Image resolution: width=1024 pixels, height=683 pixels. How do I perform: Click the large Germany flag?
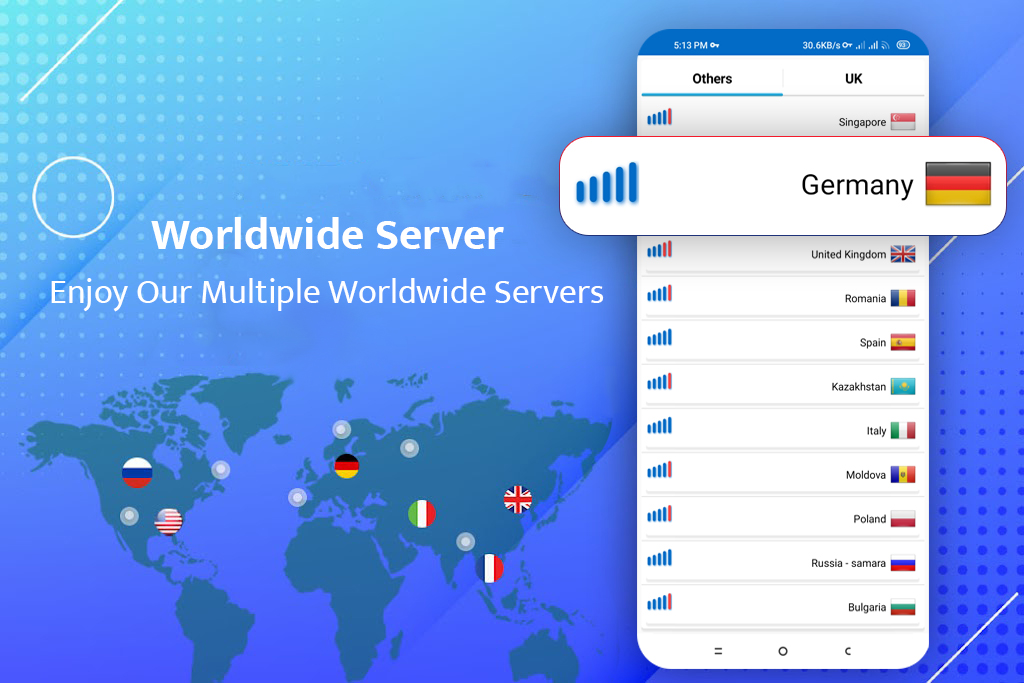point(958,183)
